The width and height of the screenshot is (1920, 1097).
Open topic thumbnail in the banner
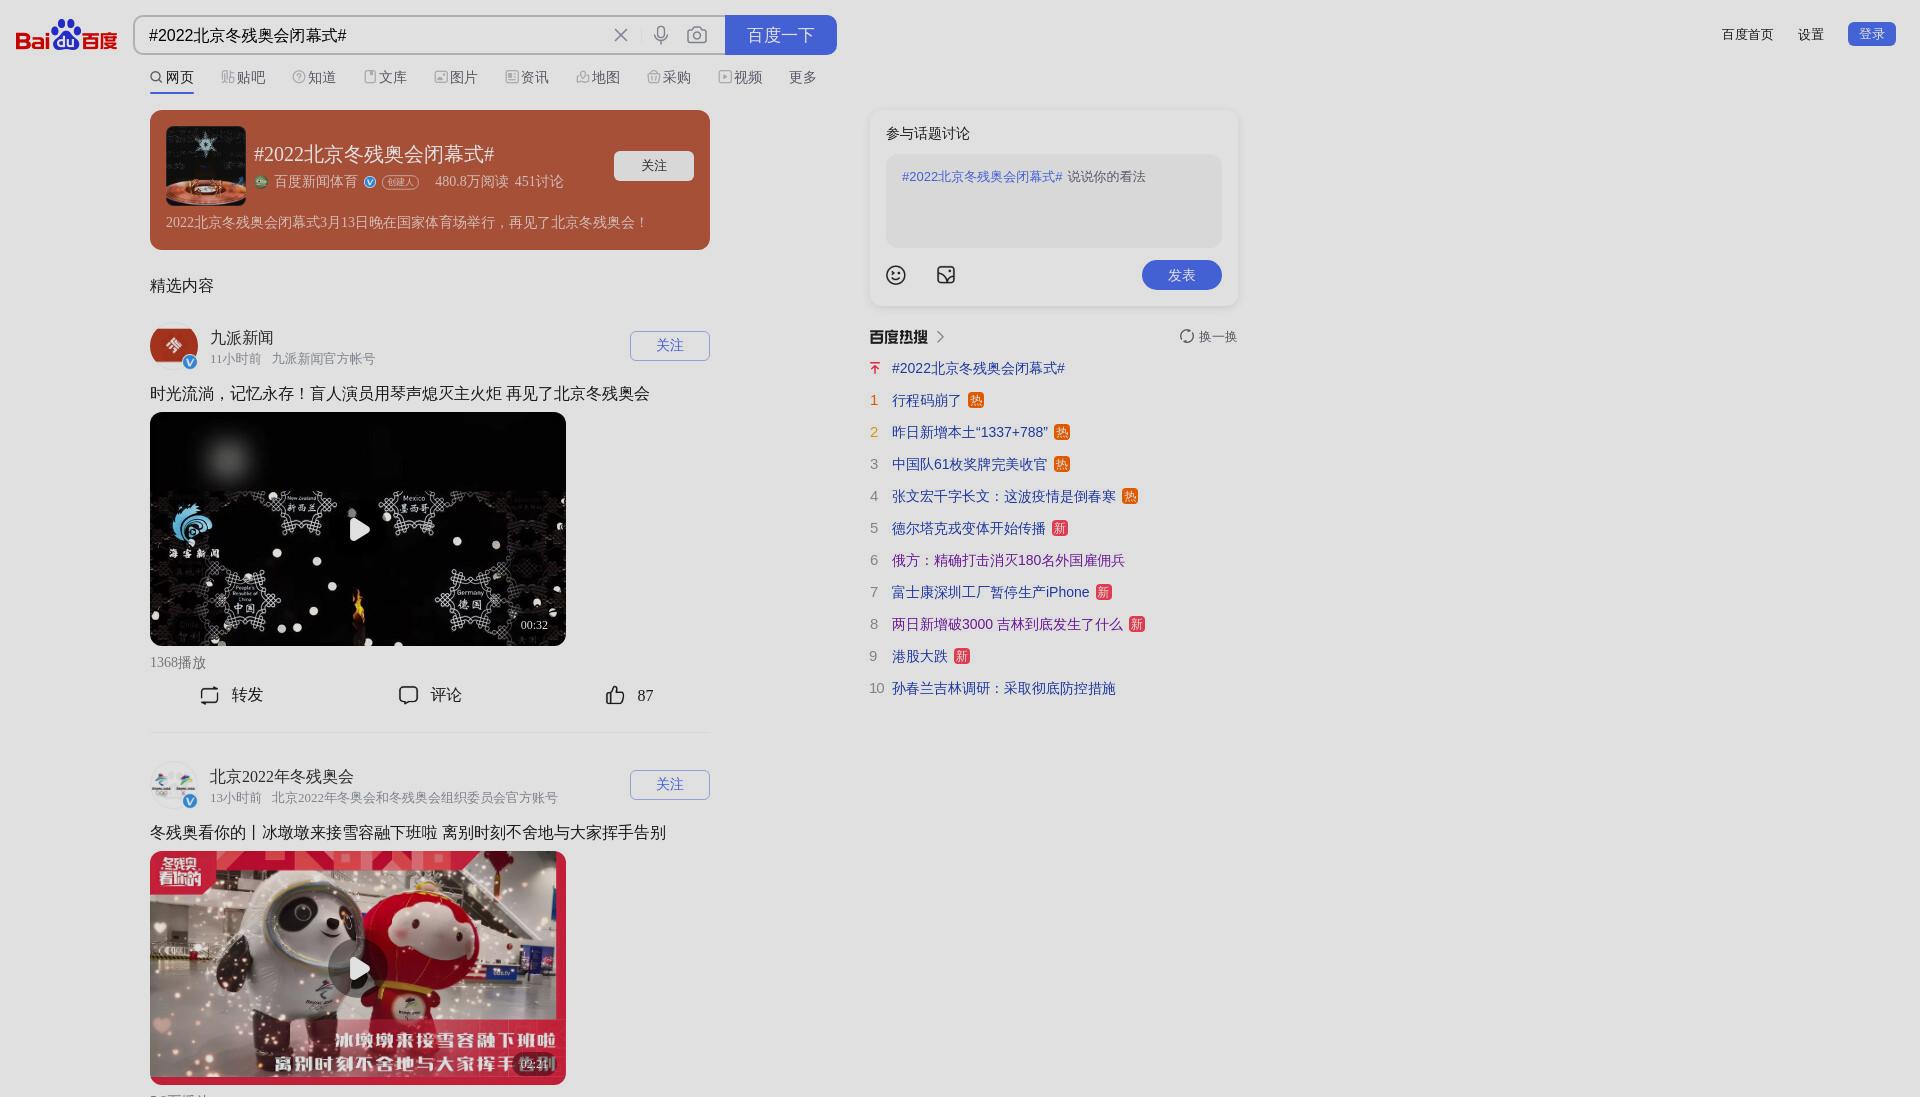pos(206,166)
